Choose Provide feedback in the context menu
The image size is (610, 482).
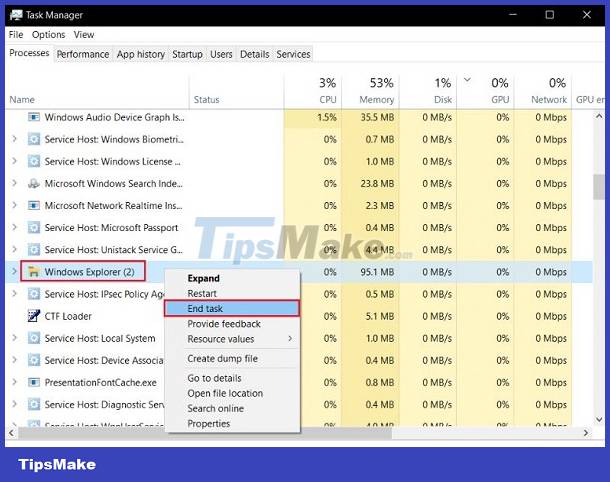coord(232,324)
